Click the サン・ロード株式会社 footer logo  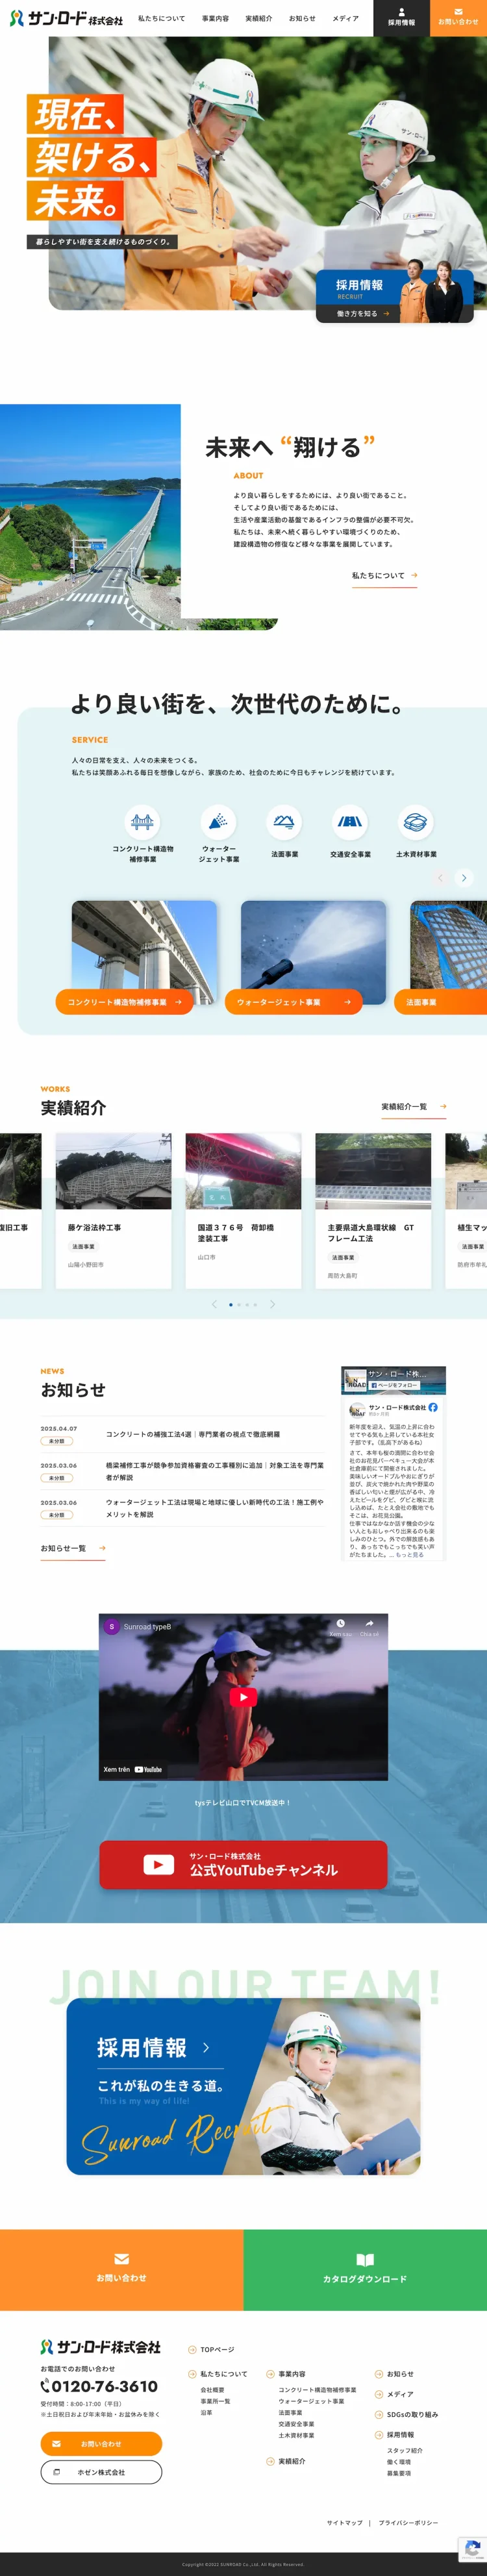tap(100, 2347)
